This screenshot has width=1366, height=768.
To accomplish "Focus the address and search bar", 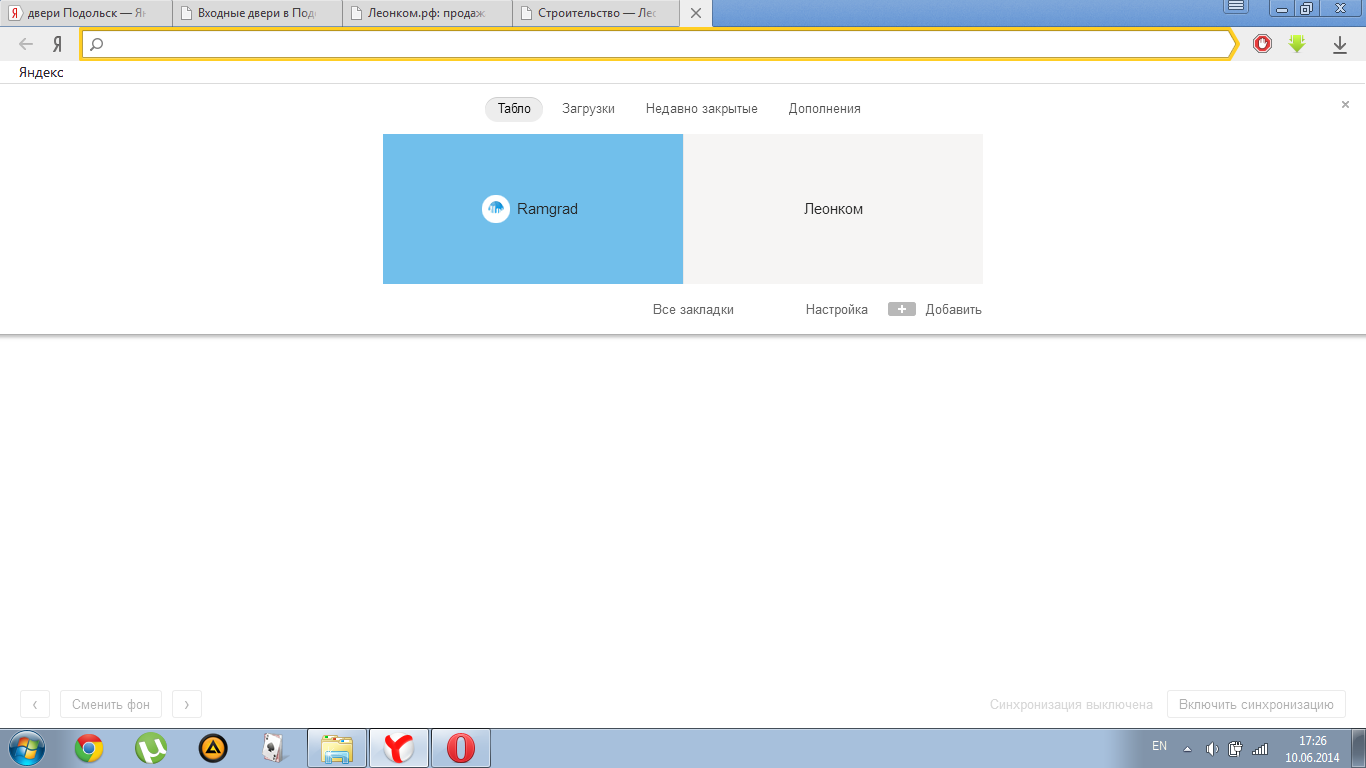I will [x=659, y=44].
